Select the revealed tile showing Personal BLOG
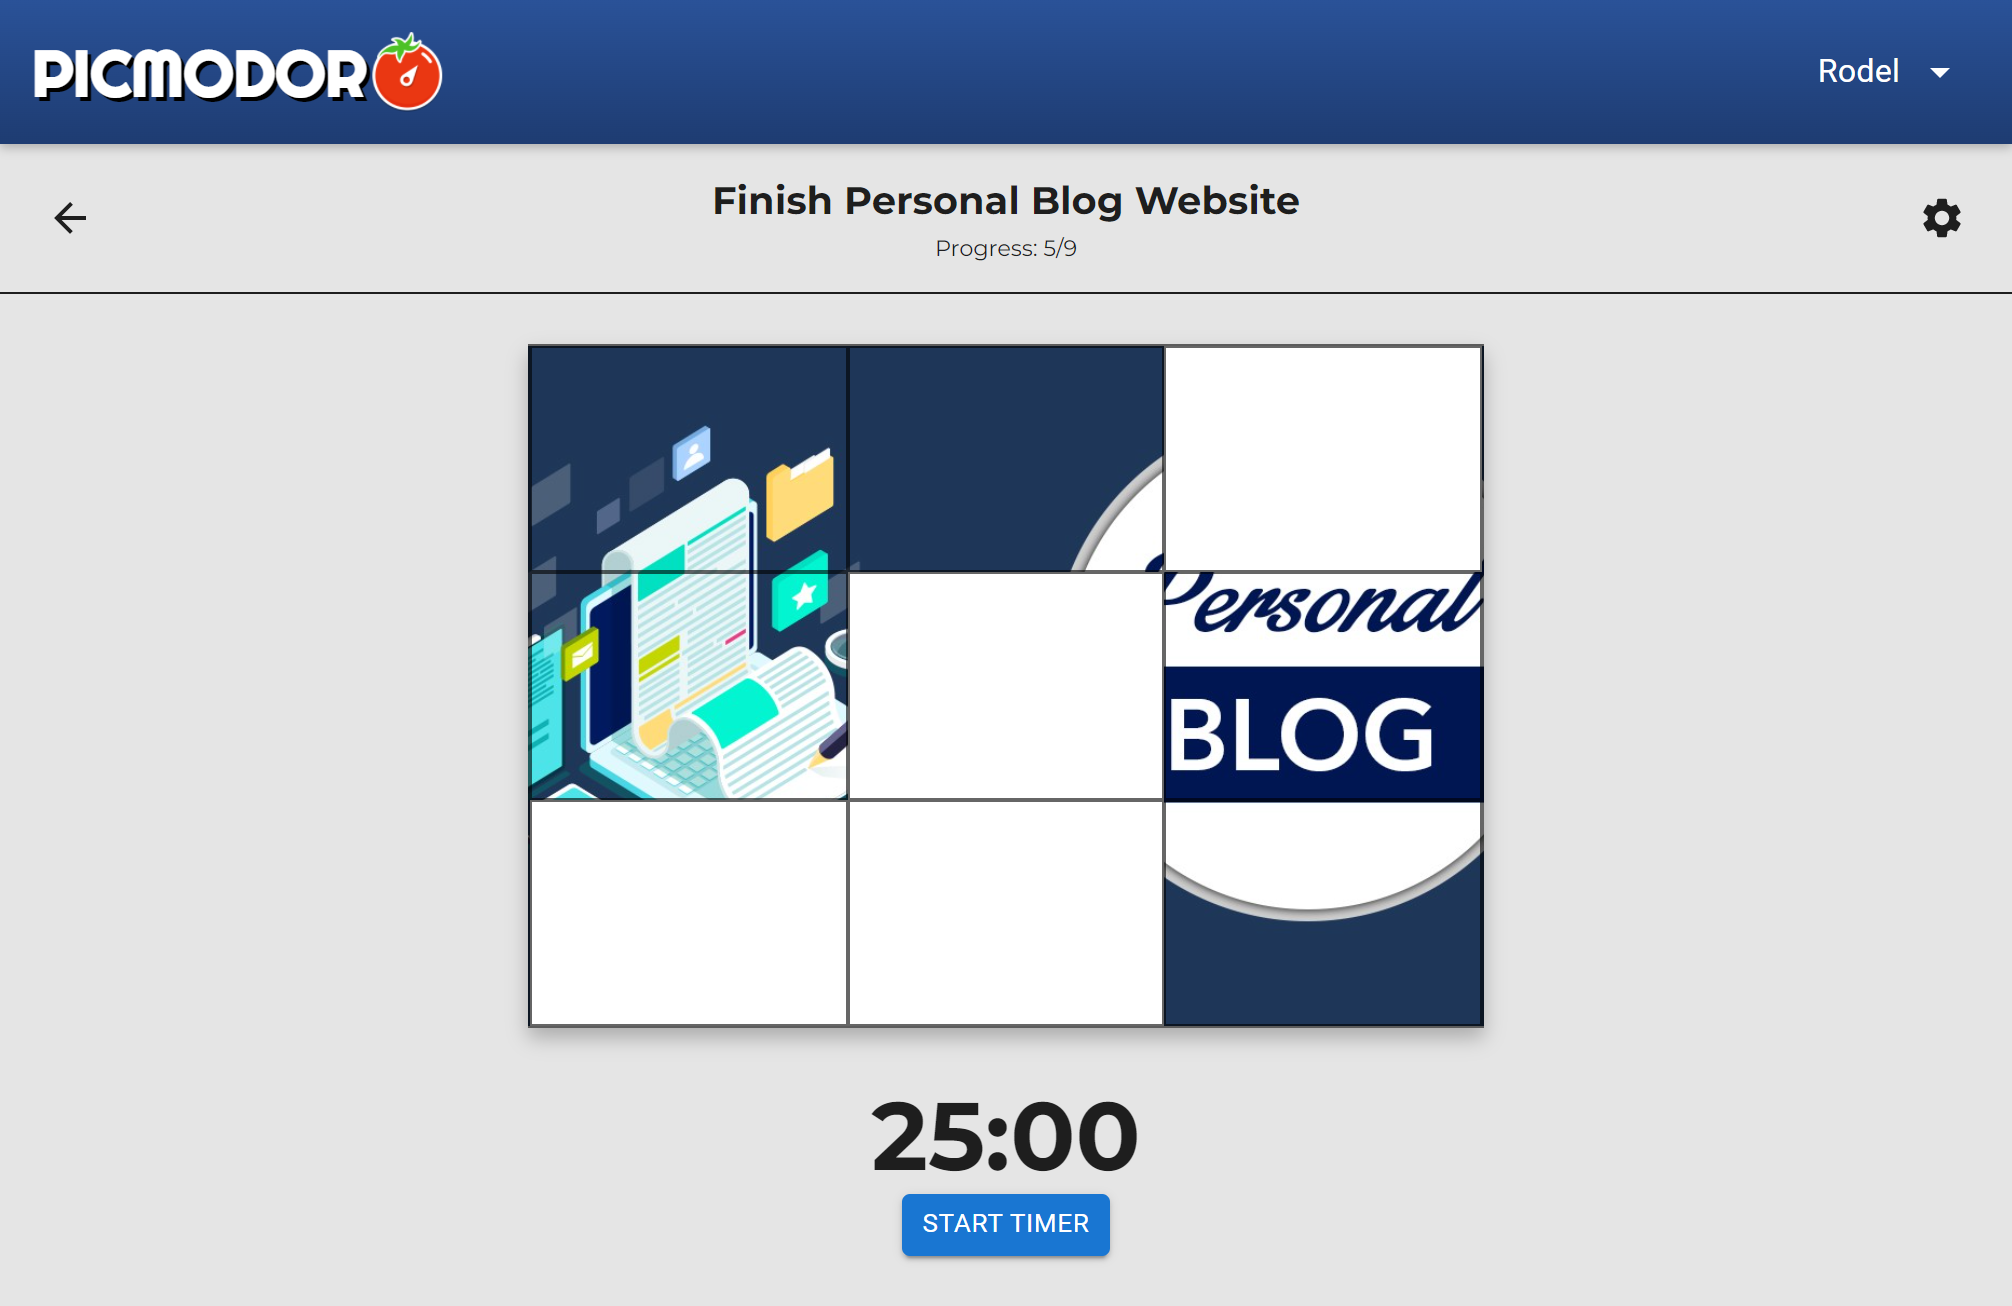This screenshot has width=2012, height=1306. [x=1323, y=686]
